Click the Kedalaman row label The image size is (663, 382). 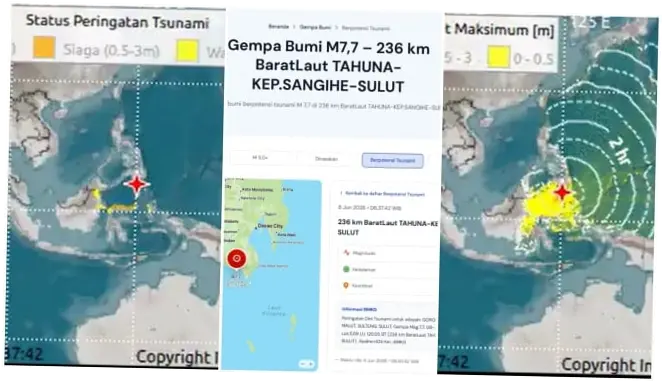point(364,269)
